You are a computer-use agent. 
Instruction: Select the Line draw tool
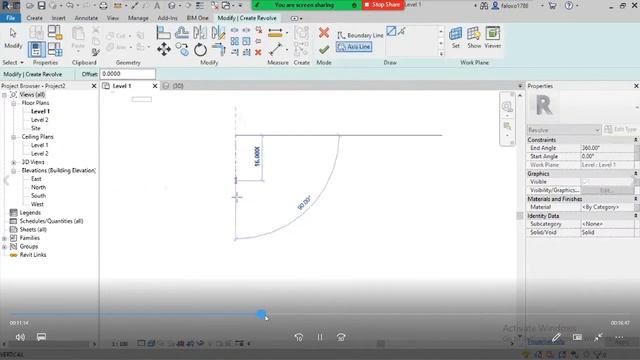tap(391, 31)
